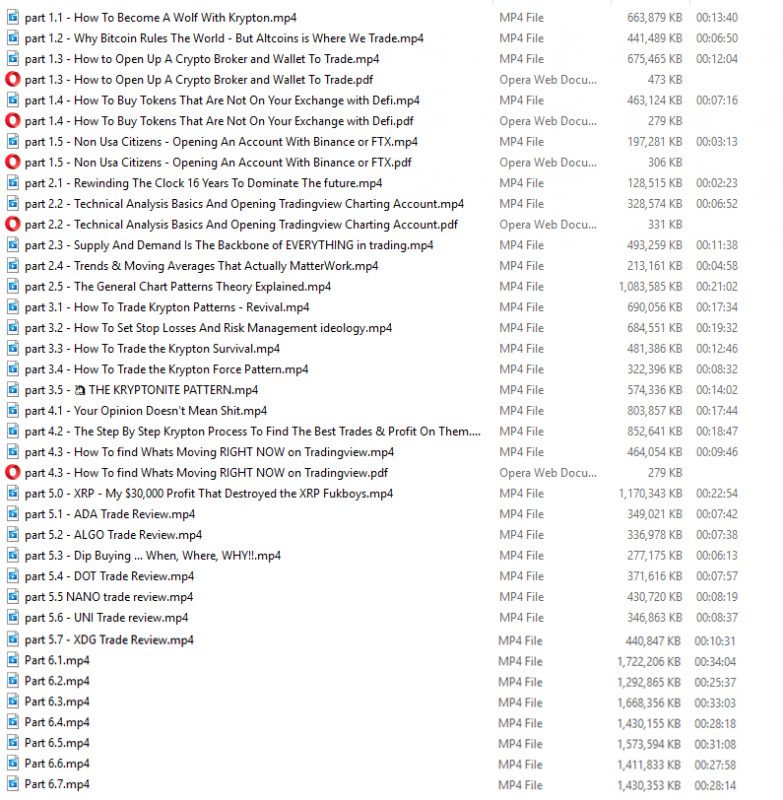Select Part 6.2.mp4 file name
The width and height of the screenshot is (783, 800).
click(57, 681)
